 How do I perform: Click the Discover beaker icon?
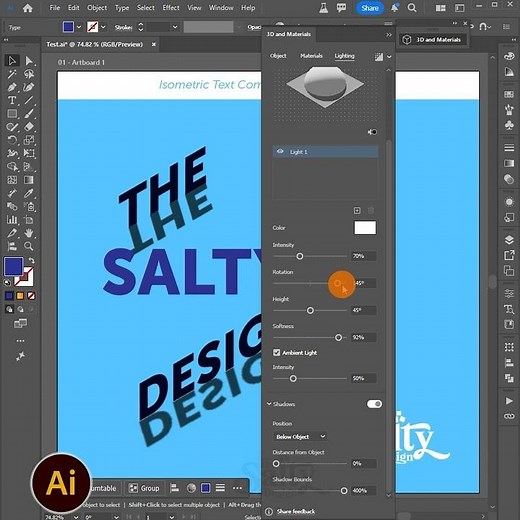(x=323, y=8)
